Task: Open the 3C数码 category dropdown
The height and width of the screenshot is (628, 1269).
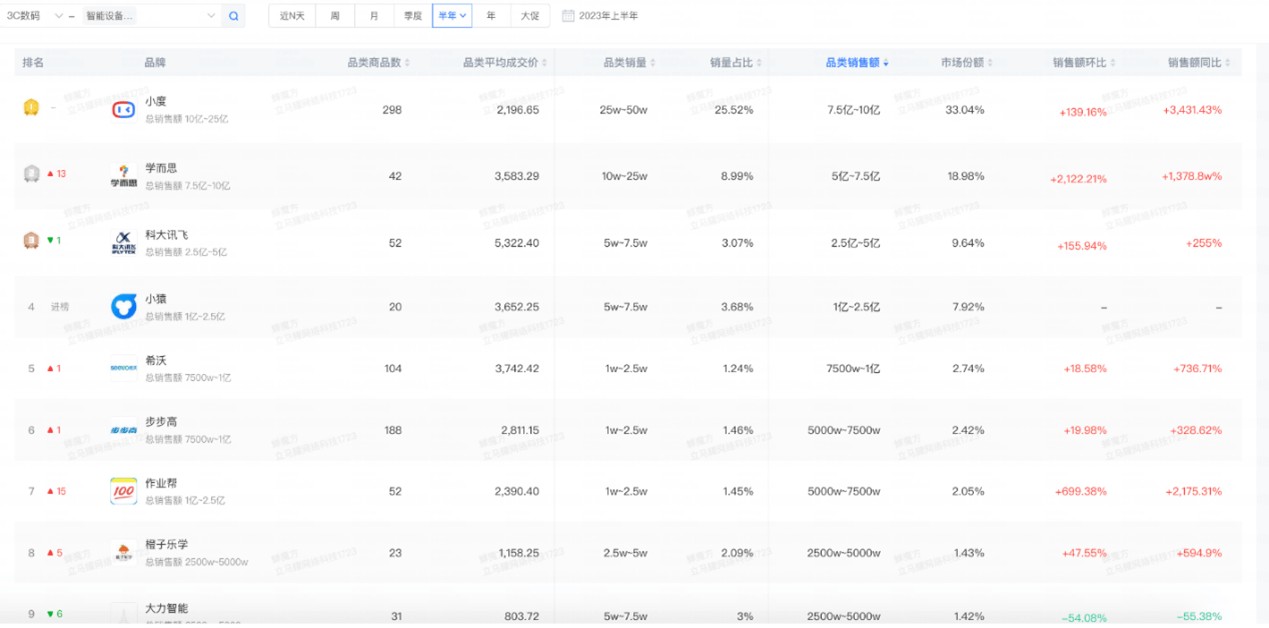Action: click(x=34, y=16)
